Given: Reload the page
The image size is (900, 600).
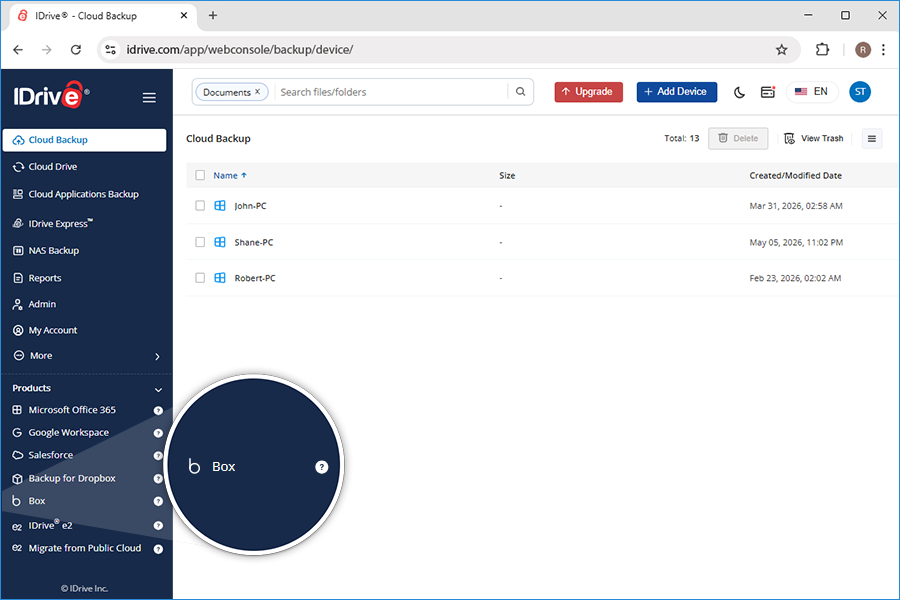Looking at the screenshot, I should 76,50.
